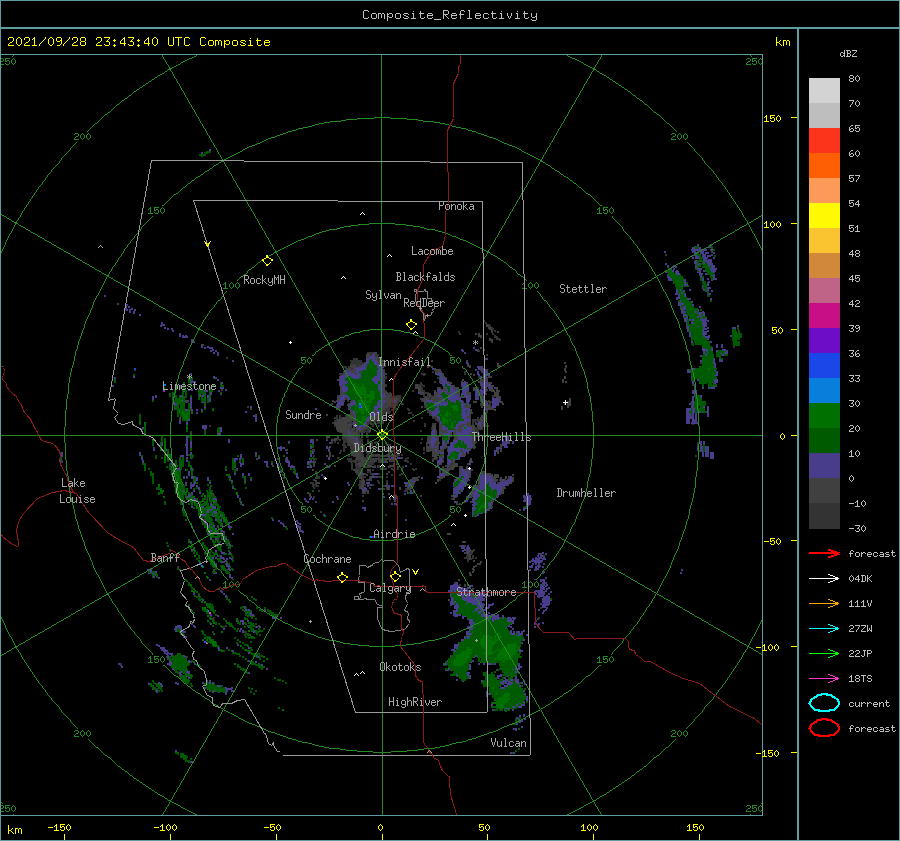Click the Airdrie label

click(394, 534)
